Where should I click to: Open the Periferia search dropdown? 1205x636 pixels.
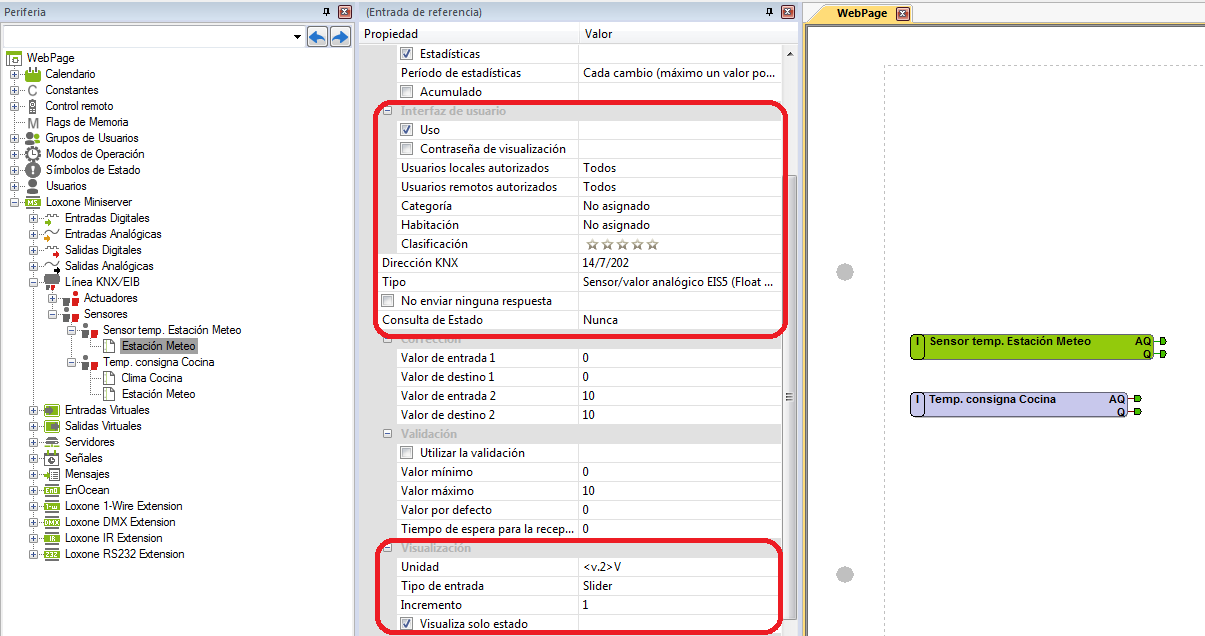(298, 37)
